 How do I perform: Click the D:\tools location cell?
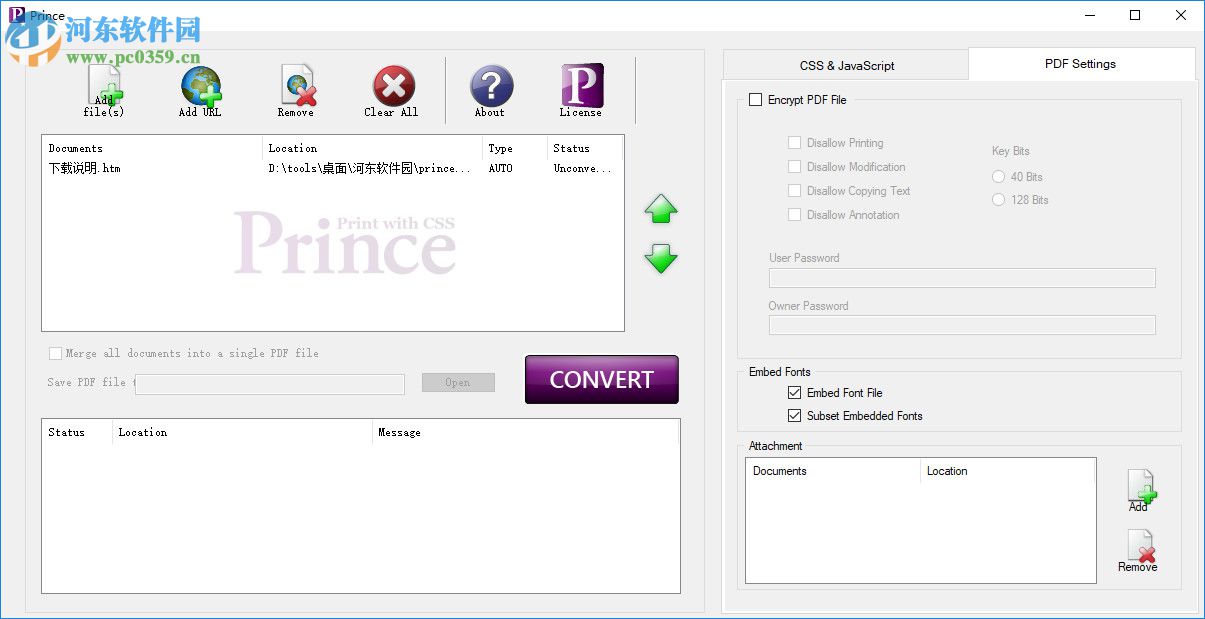(368, 168)
